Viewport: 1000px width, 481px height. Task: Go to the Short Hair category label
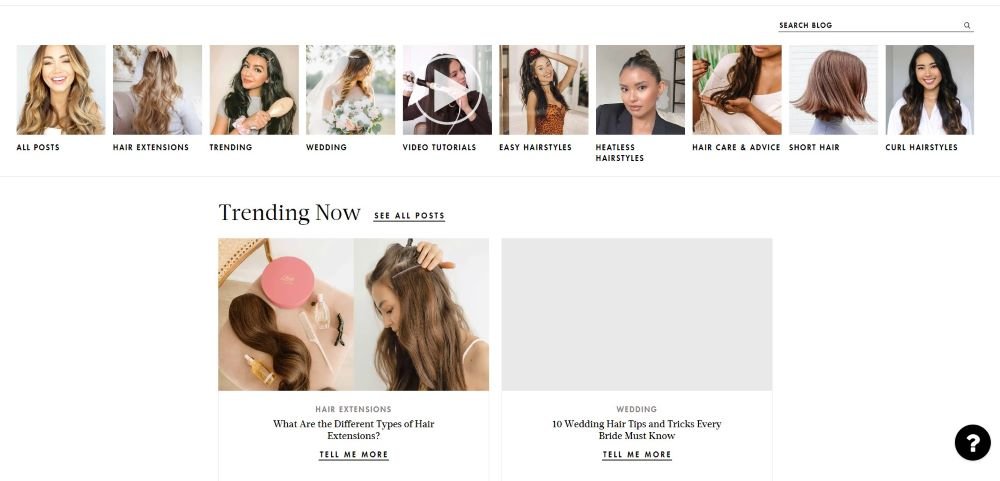point(814,147)
